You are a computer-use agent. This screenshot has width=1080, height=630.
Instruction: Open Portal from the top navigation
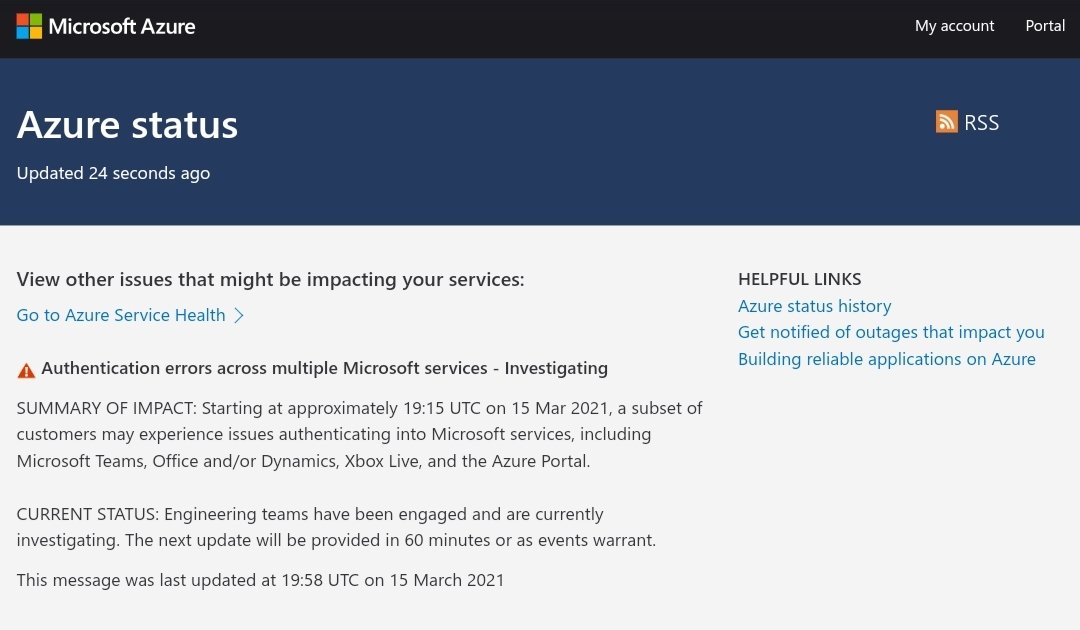tap(1045, 26)
